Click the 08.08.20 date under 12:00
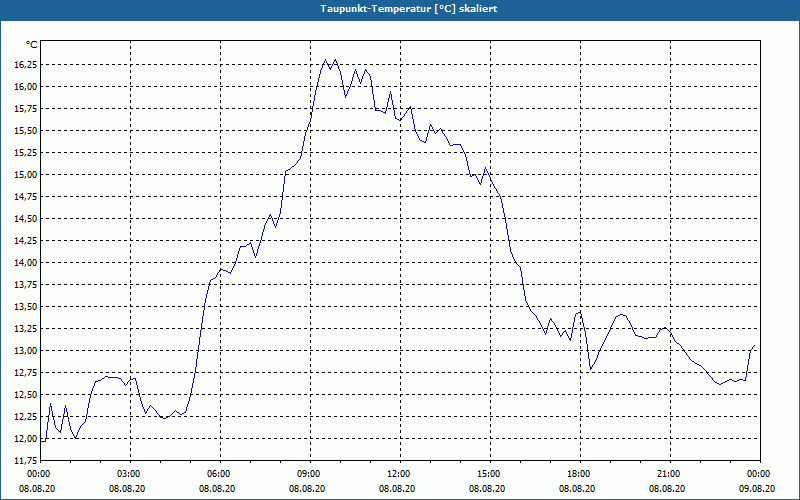Screen dimensions: 800x500 click(397, 488)
